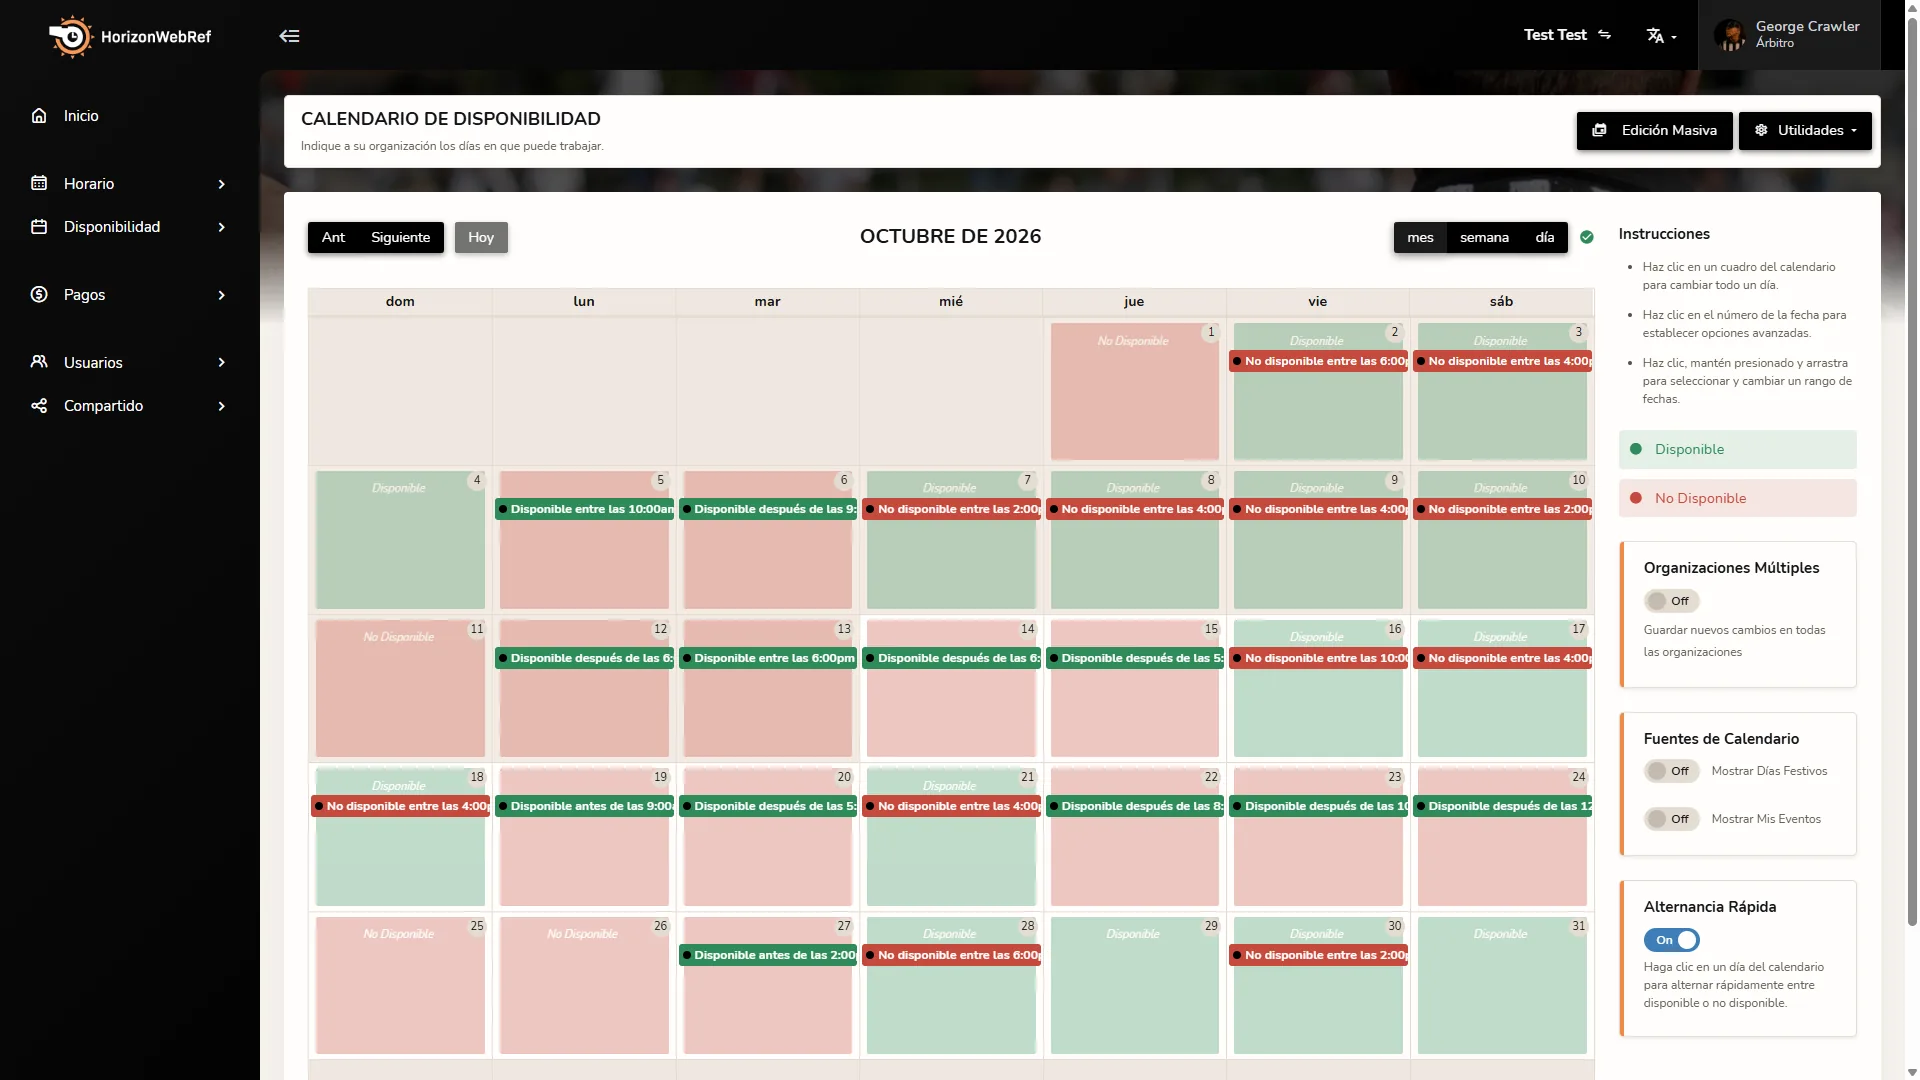The height and width of the screenshot is (1080, 1920).
Task: Go to previous month with Ant
Action: (x=333, y=238)
